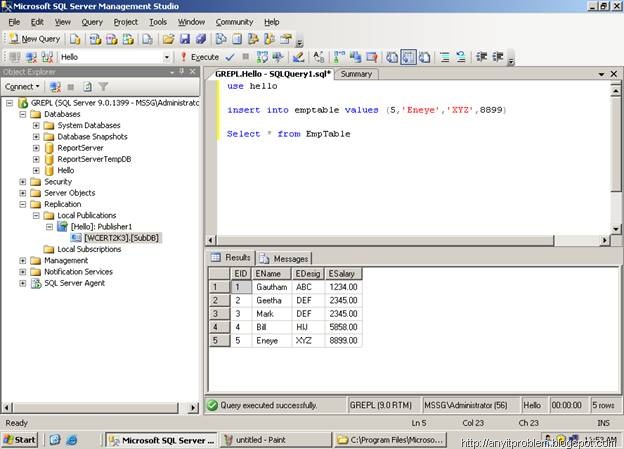
Task: Select Results to Grid output mode
Action: [x=408, y=57]
